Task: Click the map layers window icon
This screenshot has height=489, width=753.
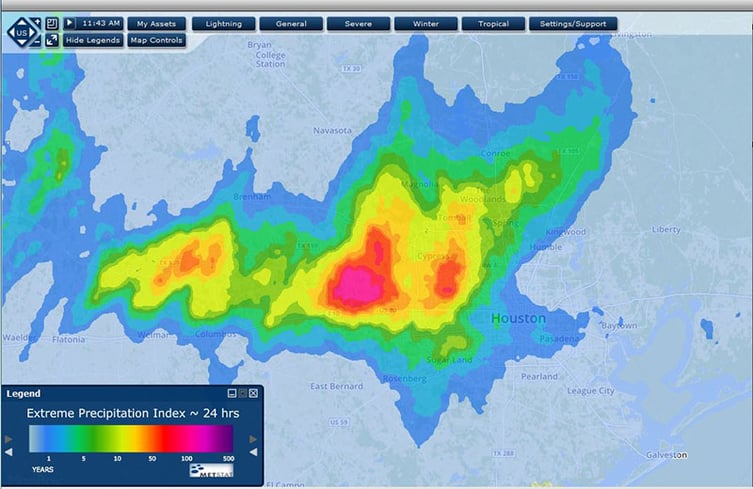Action: 52,23
